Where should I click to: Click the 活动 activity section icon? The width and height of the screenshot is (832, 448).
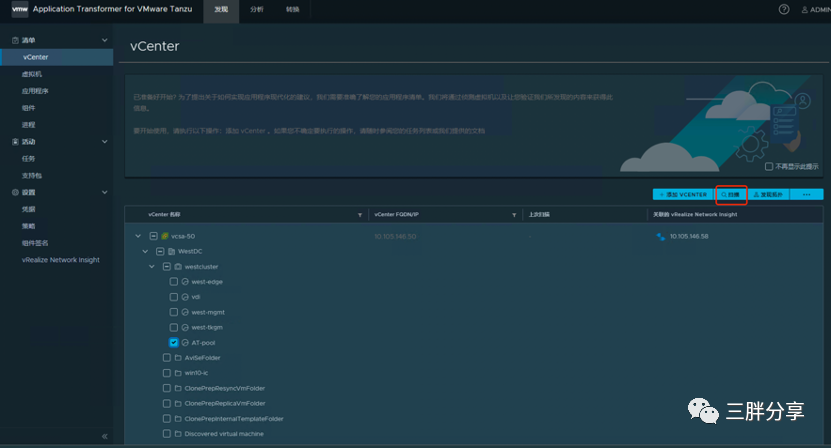(15, 142)
